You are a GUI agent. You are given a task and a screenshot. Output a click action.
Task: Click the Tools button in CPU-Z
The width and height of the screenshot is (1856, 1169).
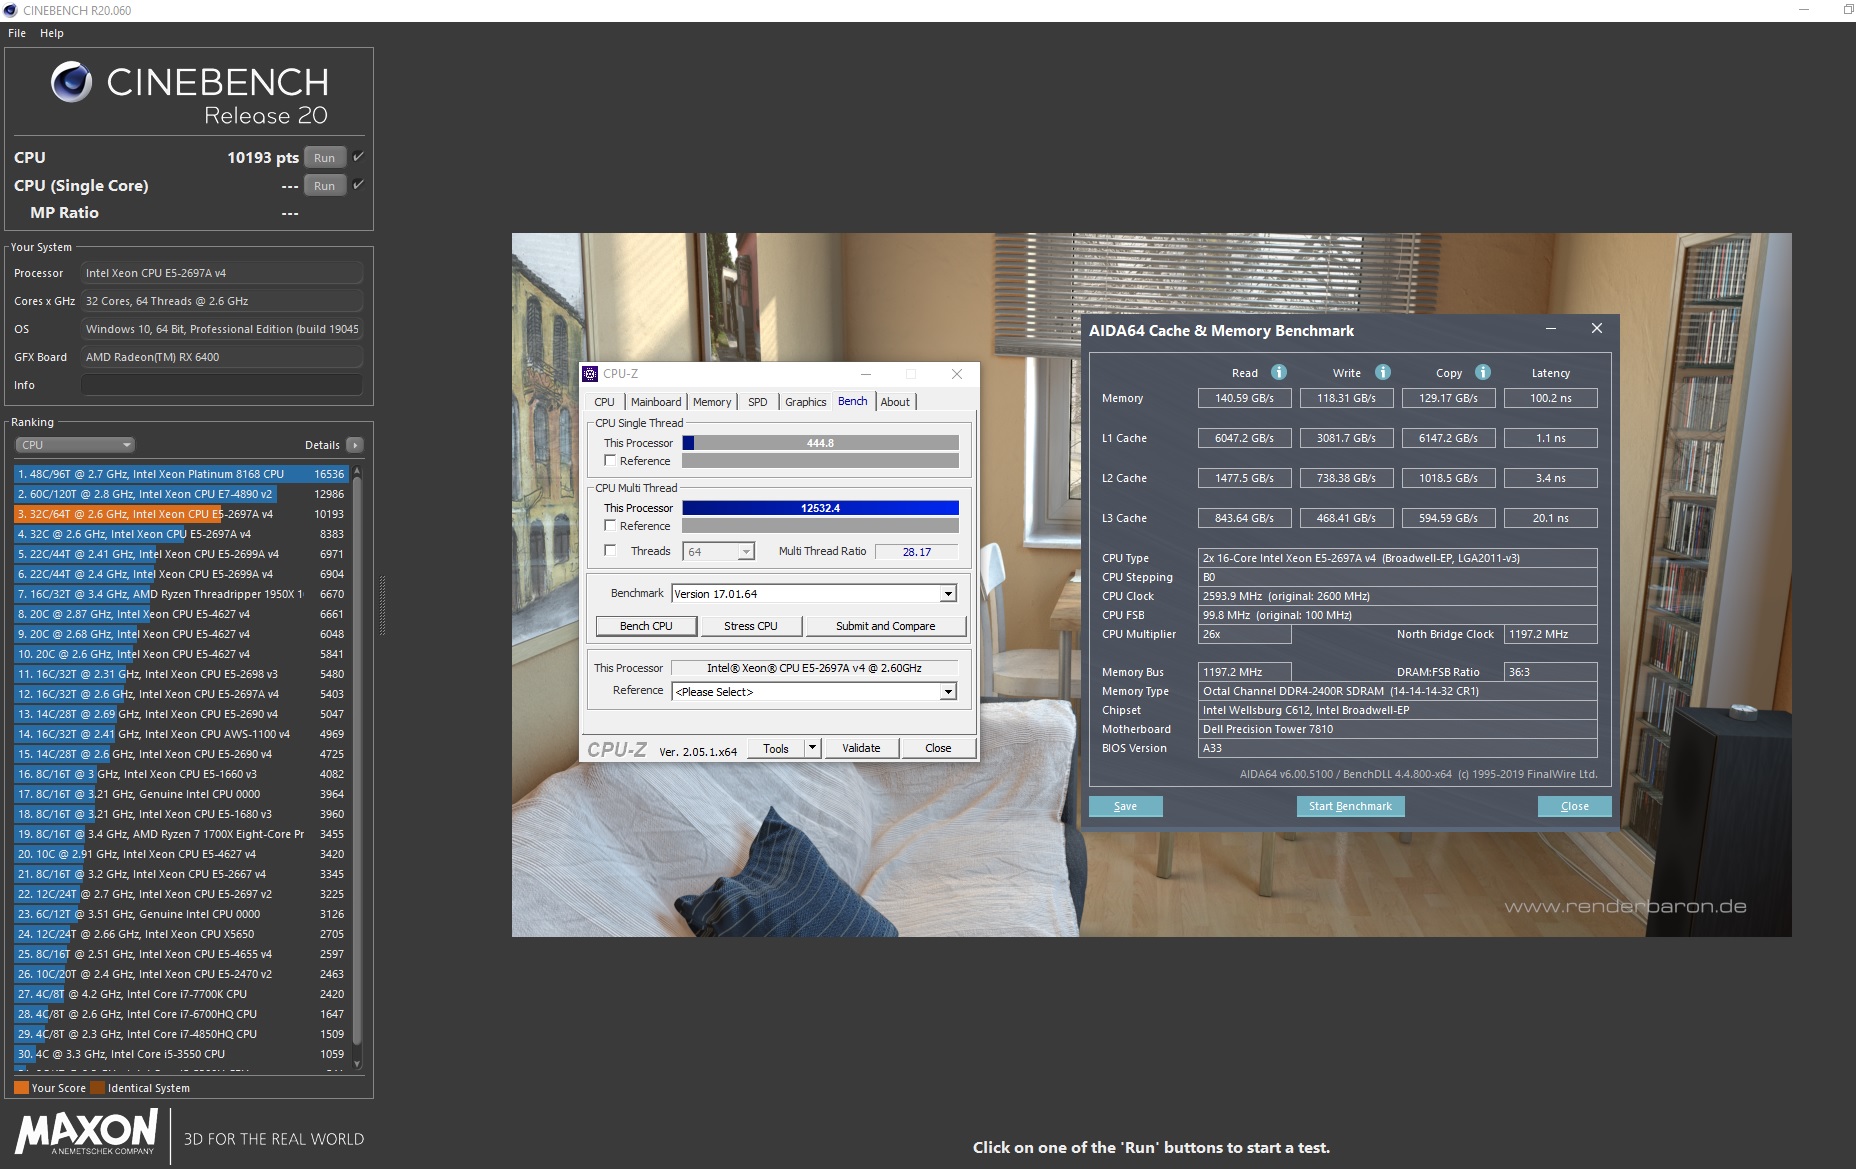[776, 748]
